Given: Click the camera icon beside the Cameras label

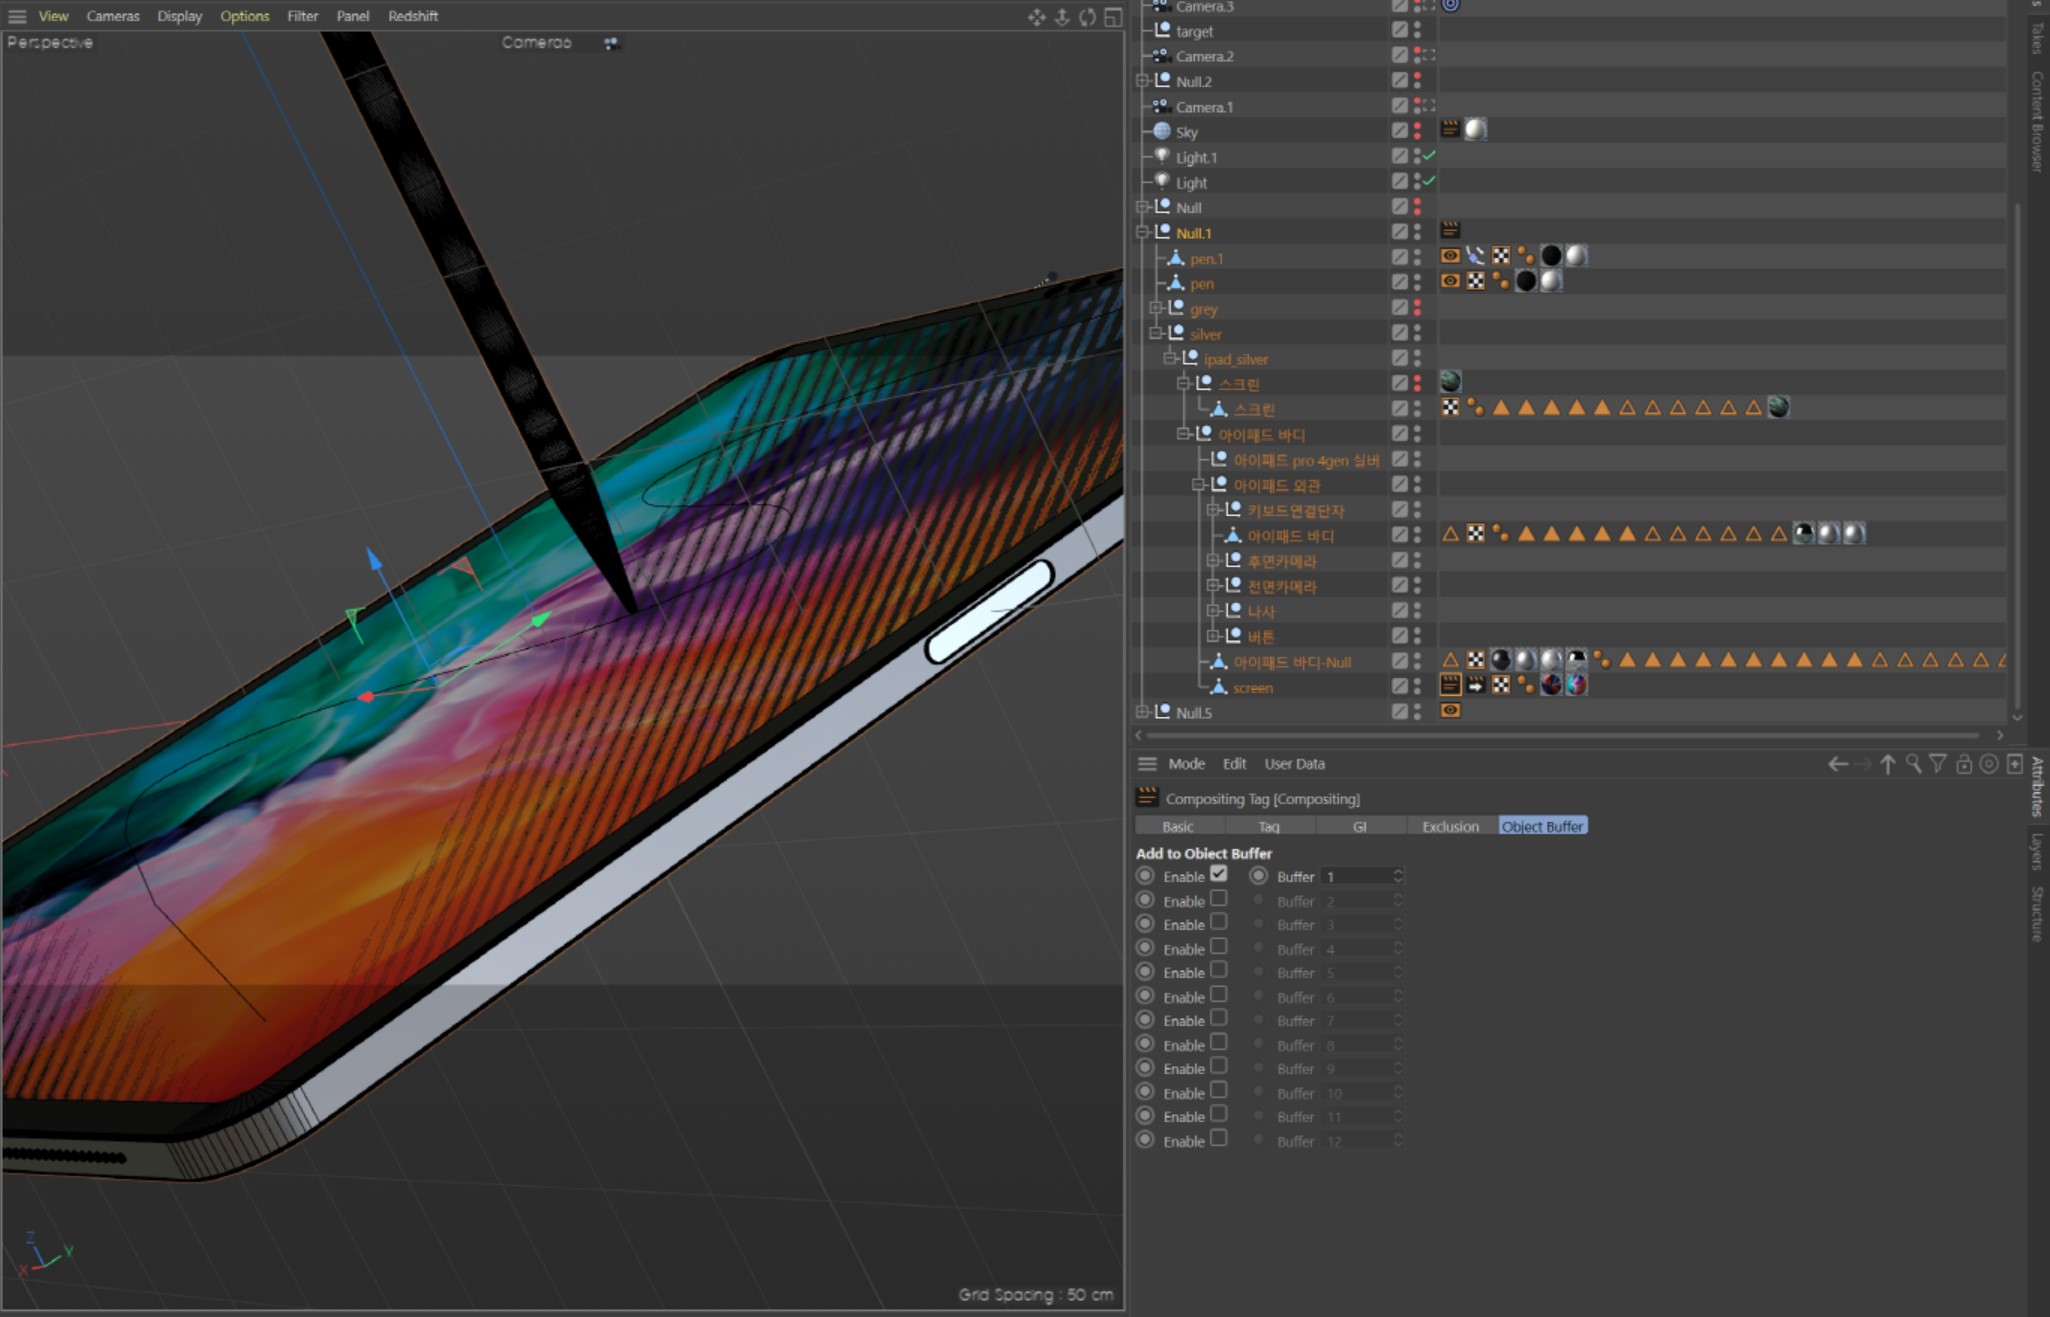Looking at the screenshot, I should click(x=610, y=43).
